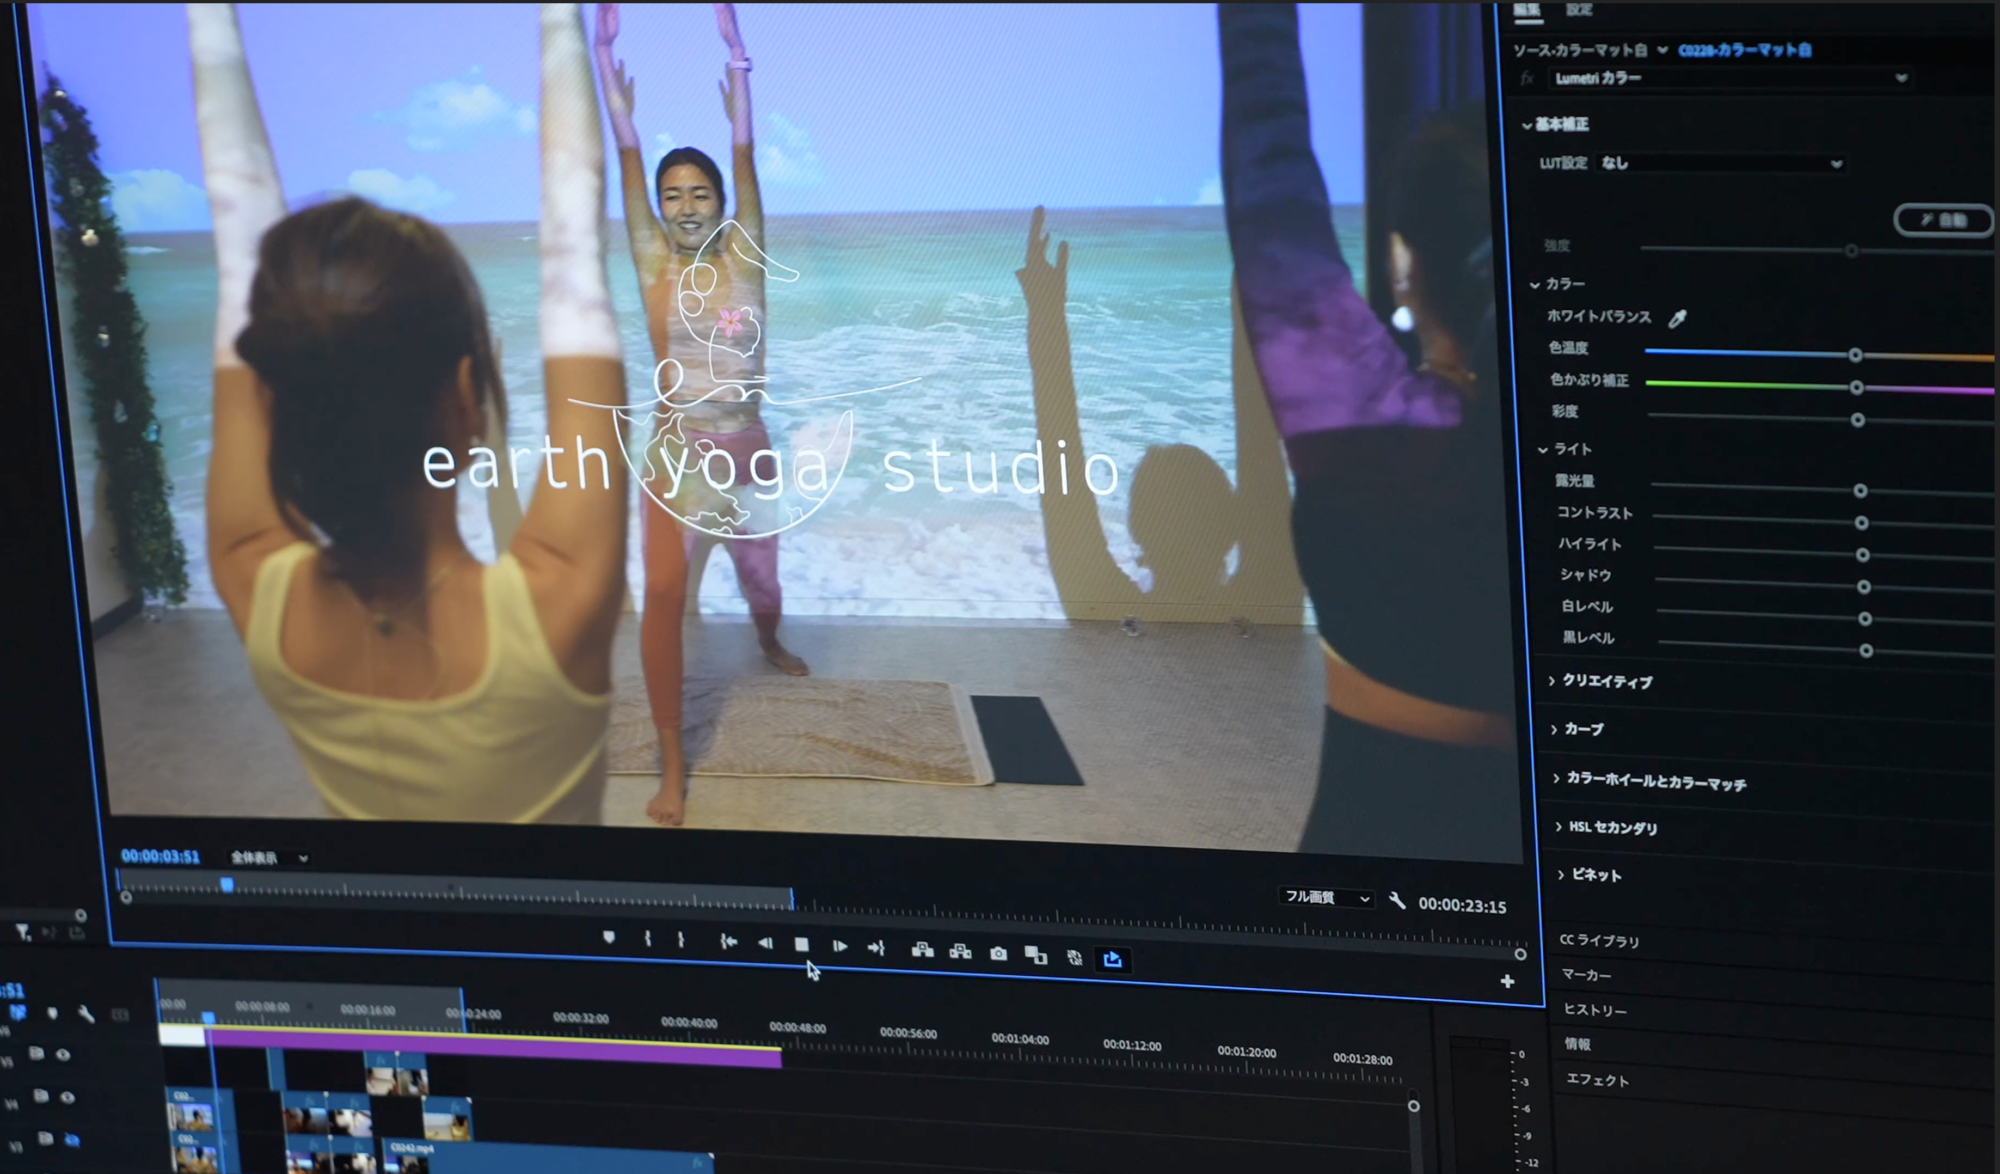The width and height of the screenshot is (2000, 1174).
Task: Switch to the 設定 tab
Action: tap(1579, 9)
